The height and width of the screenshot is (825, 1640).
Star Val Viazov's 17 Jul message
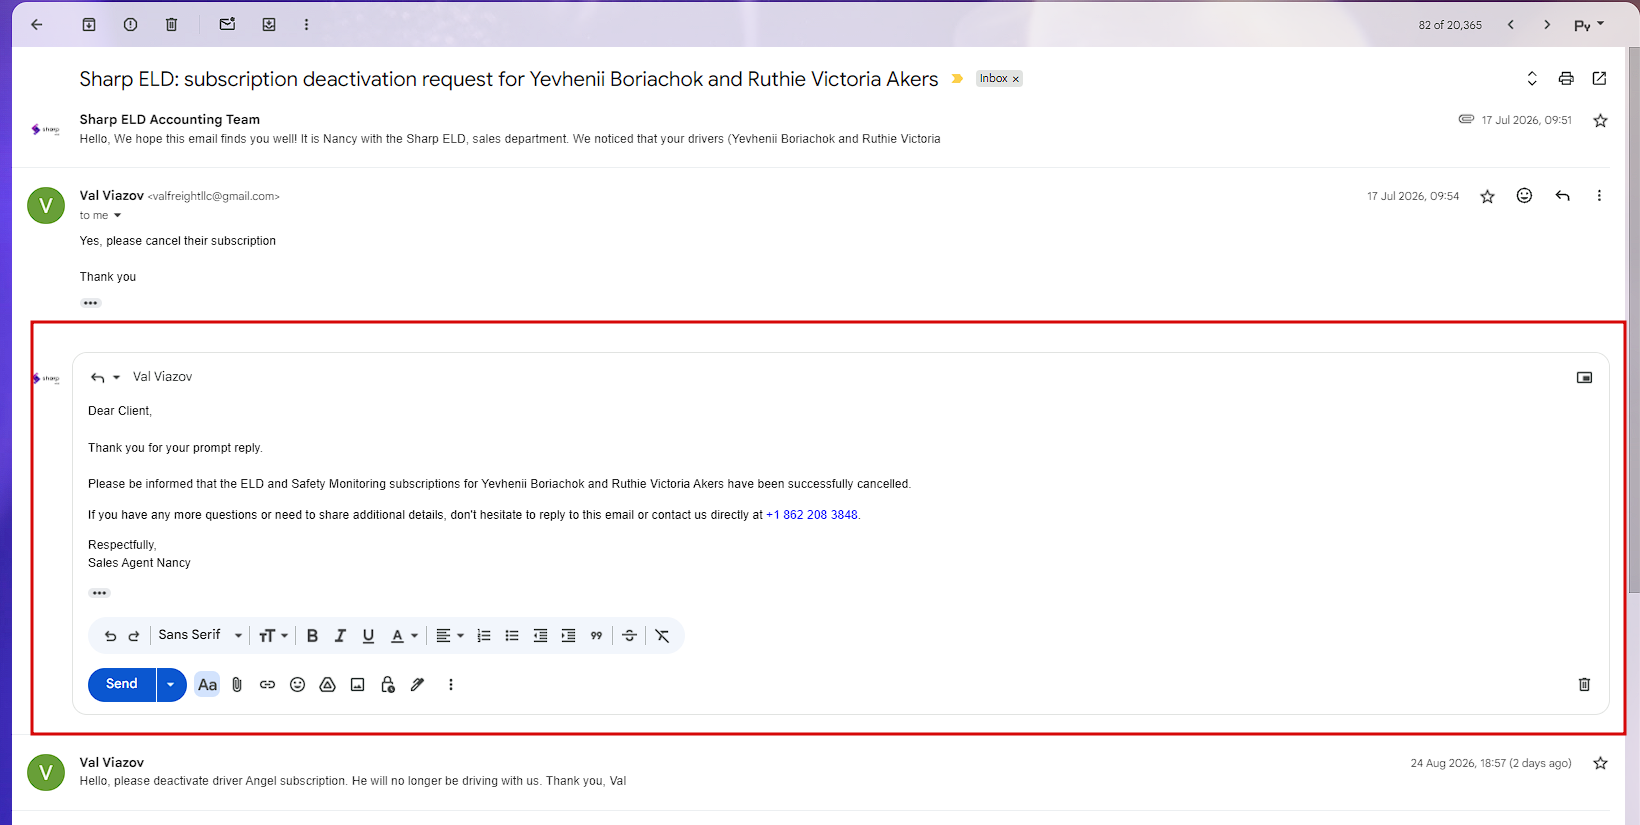1487,196
